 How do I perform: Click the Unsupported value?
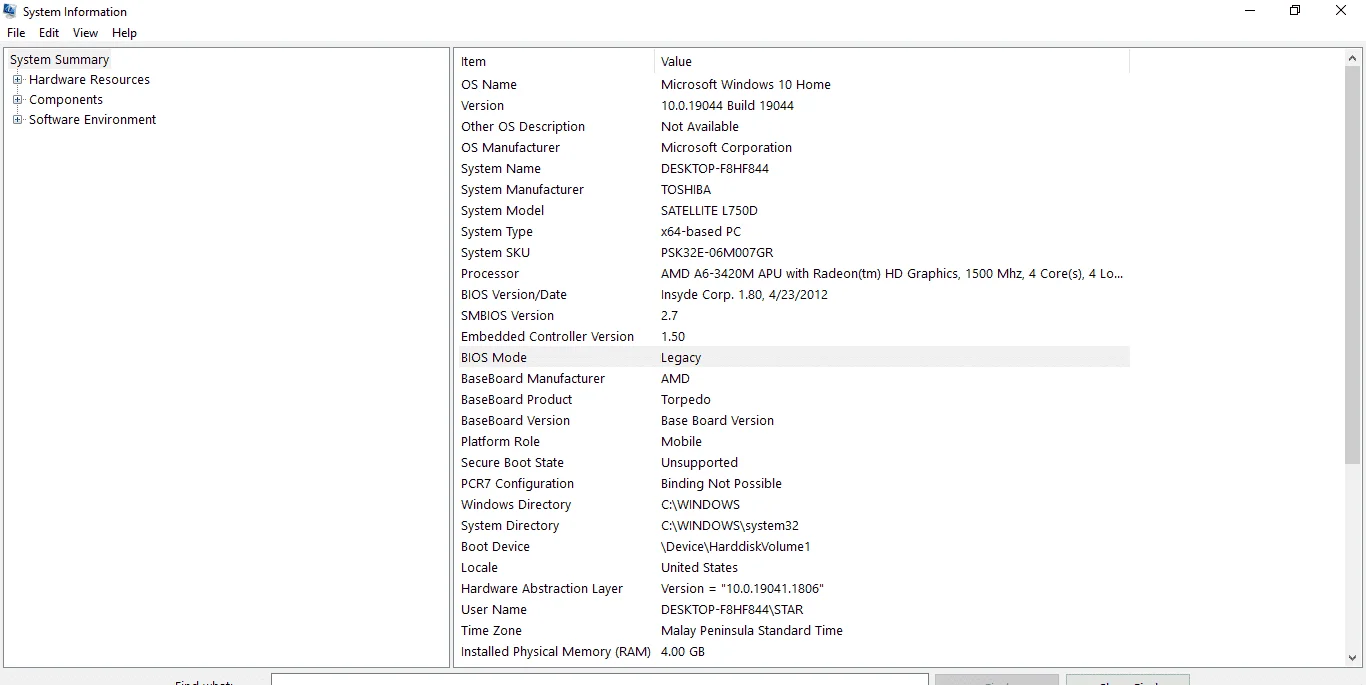click(x=699, y=463)
